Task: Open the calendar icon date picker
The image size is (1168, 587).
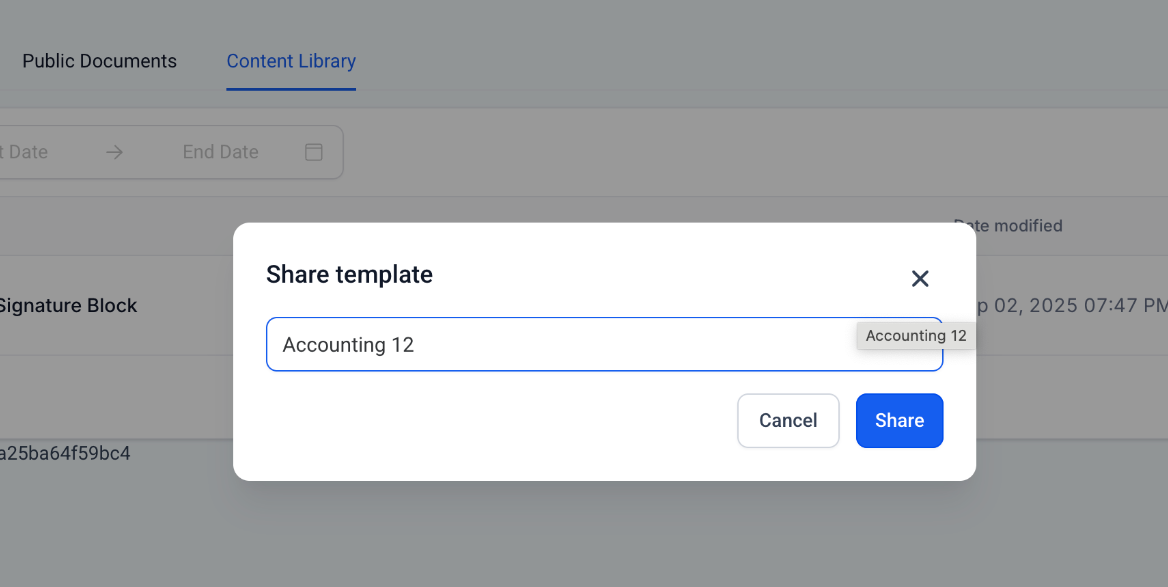Action: coord(314,152)
